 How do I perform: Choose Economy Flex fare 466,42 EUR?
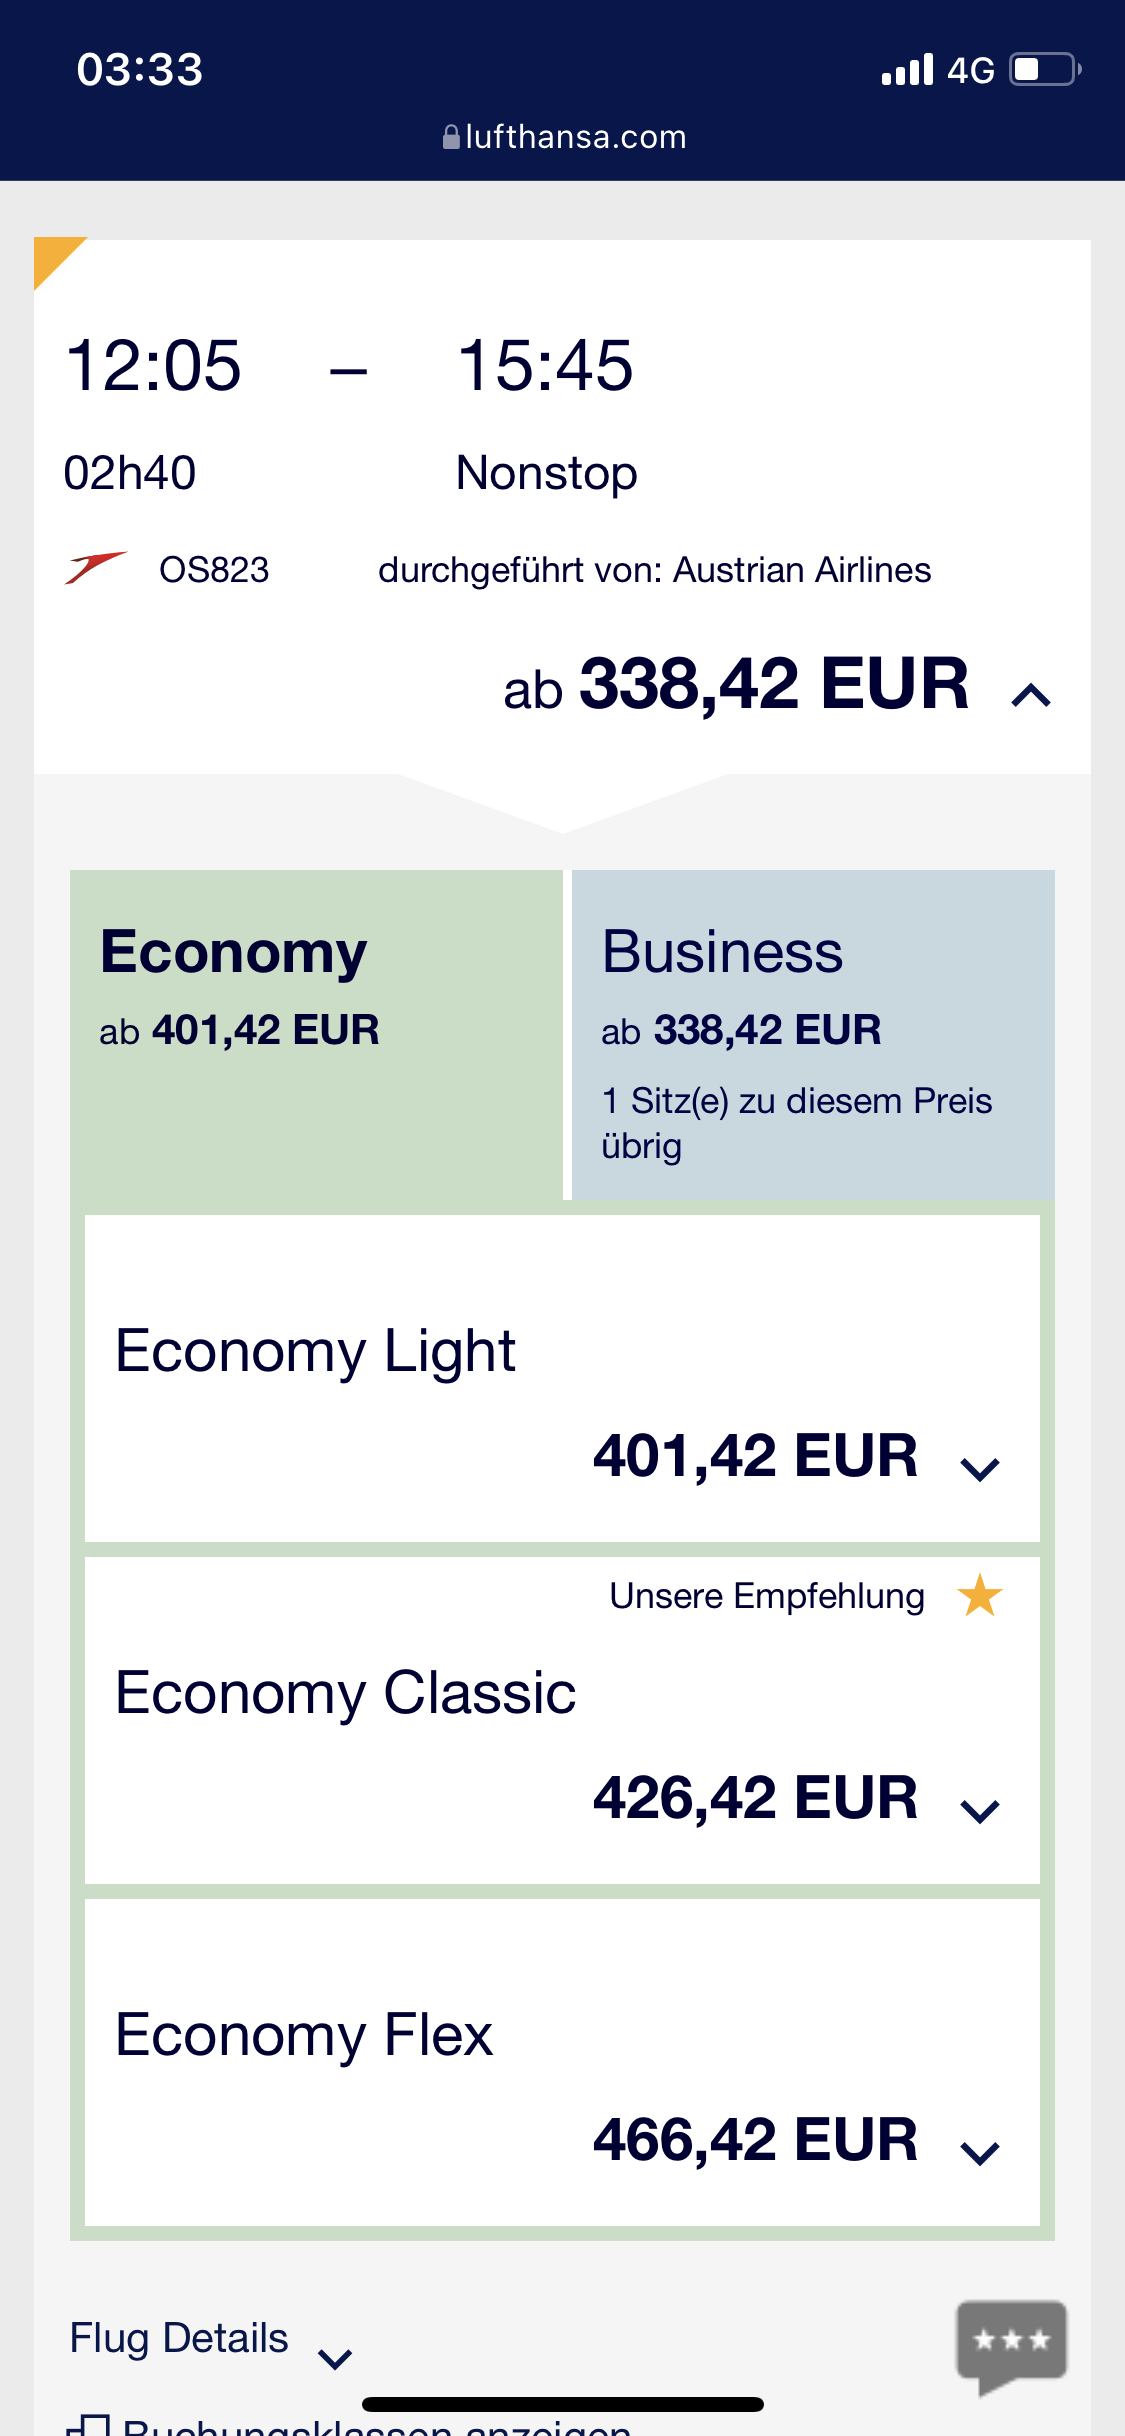click(755, 2139)
